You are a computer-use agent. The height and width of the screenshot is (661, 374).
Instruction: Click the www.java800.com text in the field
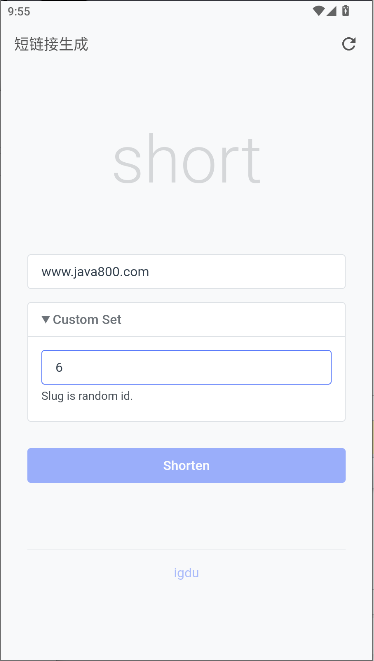(95, 272)
